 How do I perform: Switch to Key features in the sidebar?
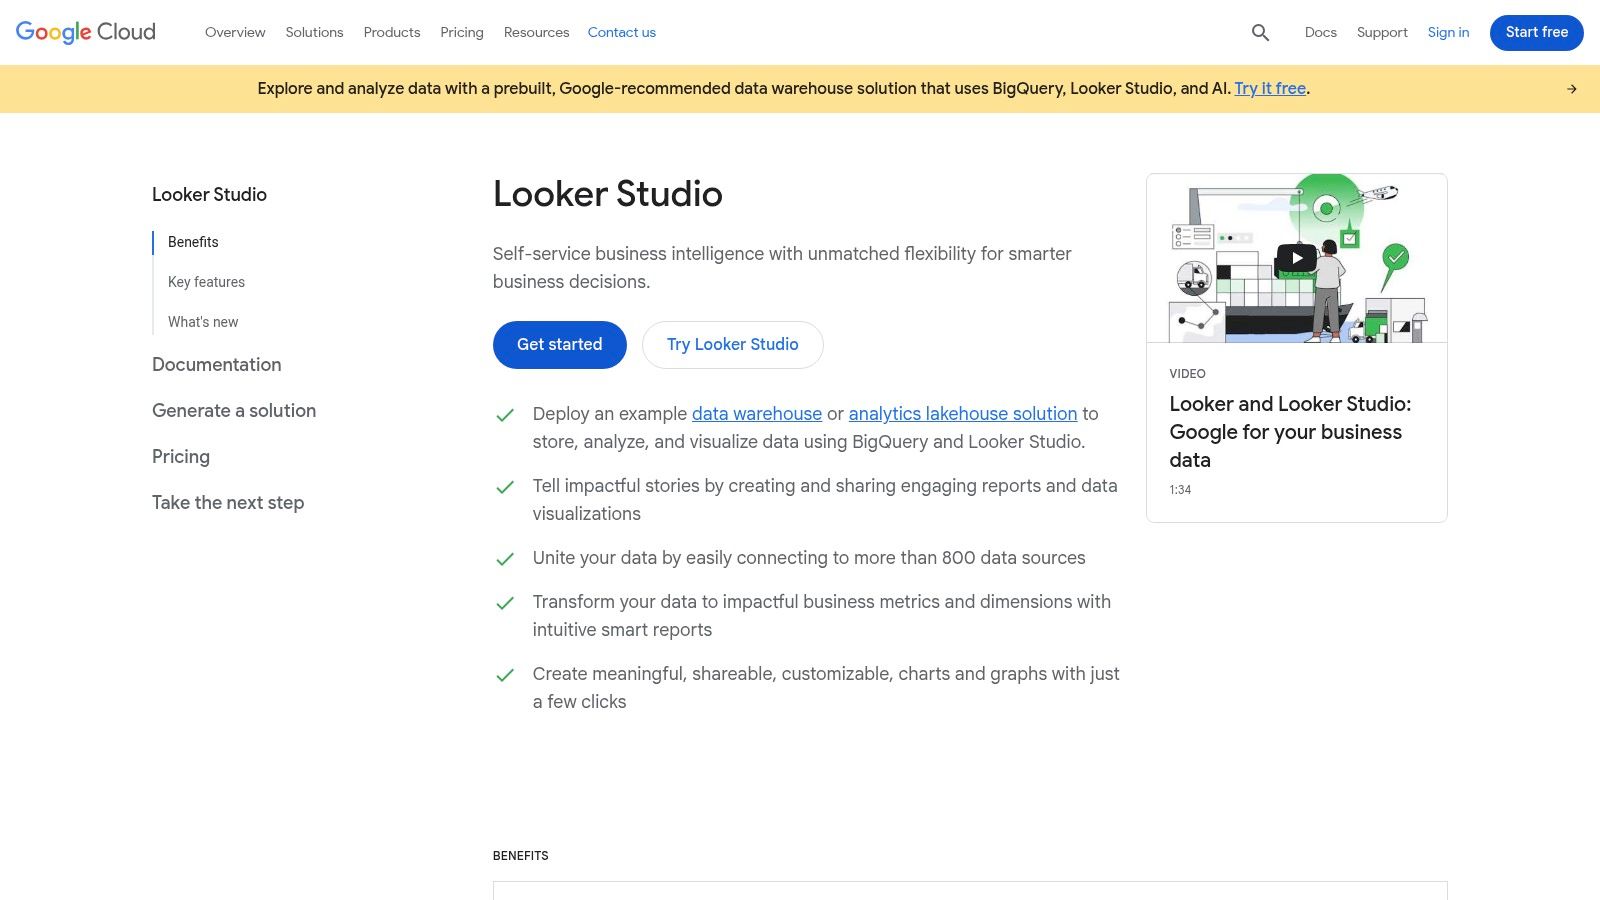[206, 282]
